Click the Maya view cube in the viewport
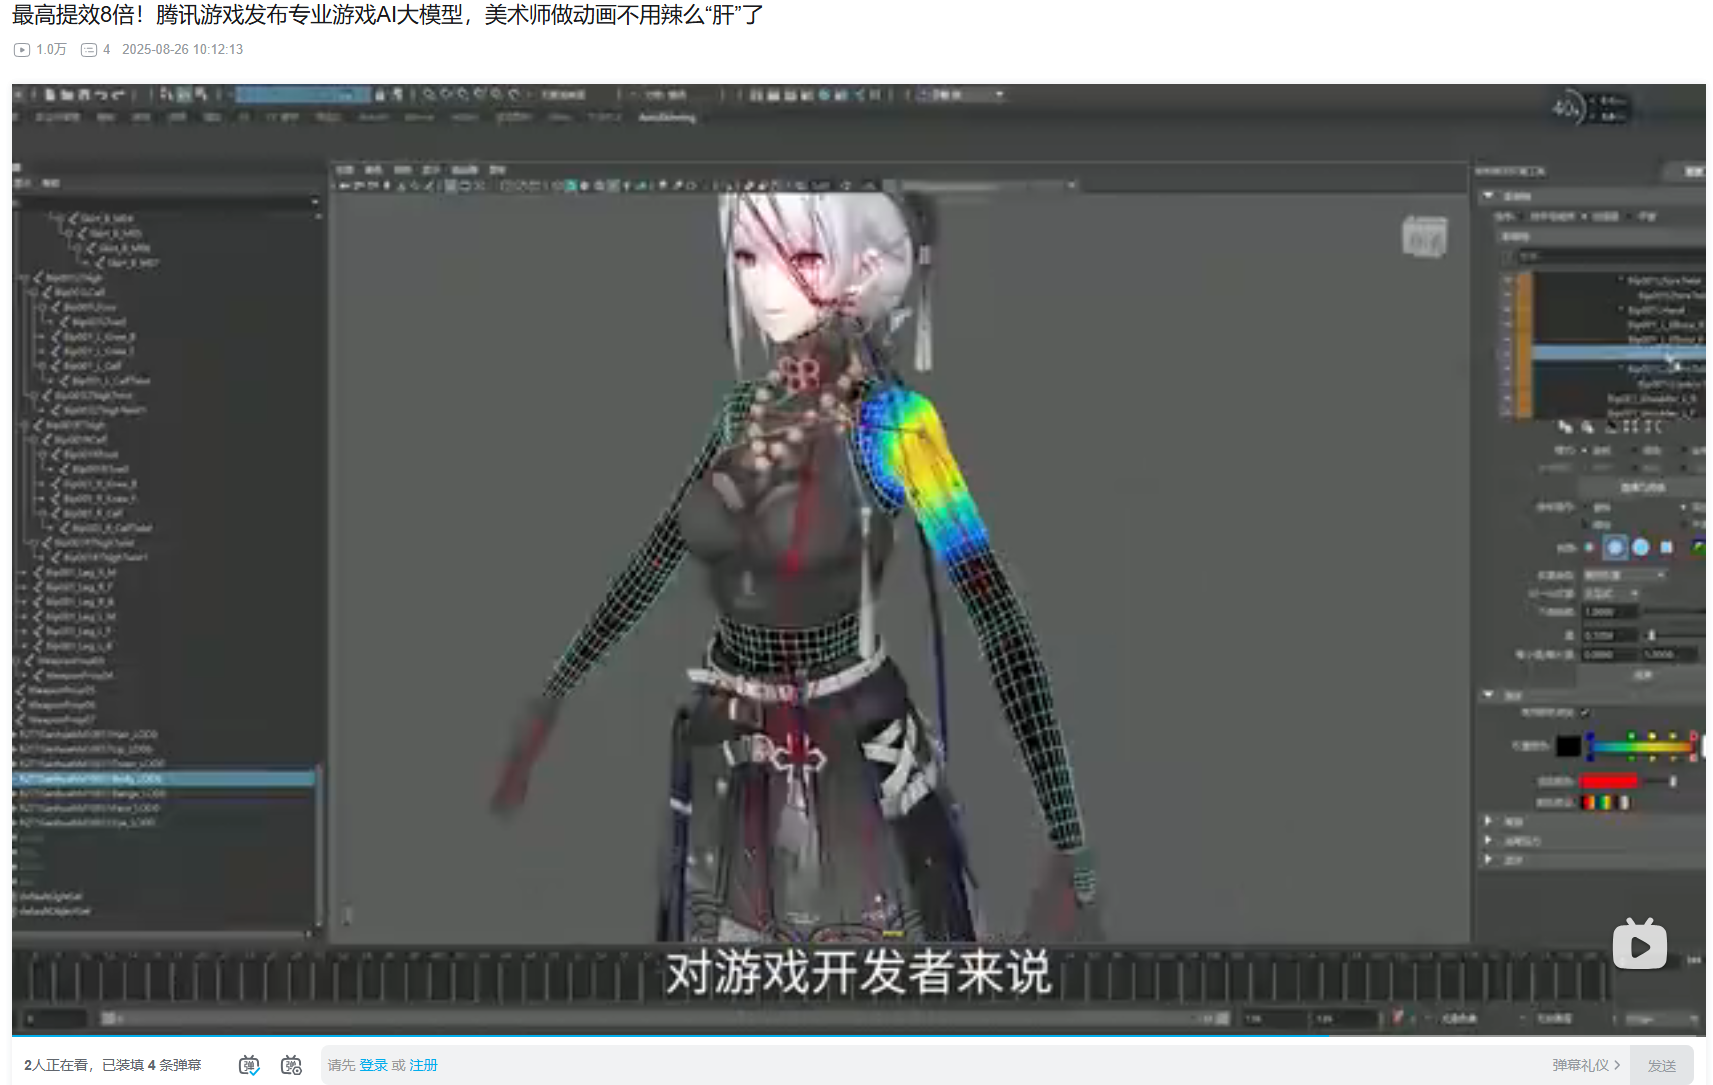Viewport: 1713px width, 1085px height. (x=1424, y=237)
